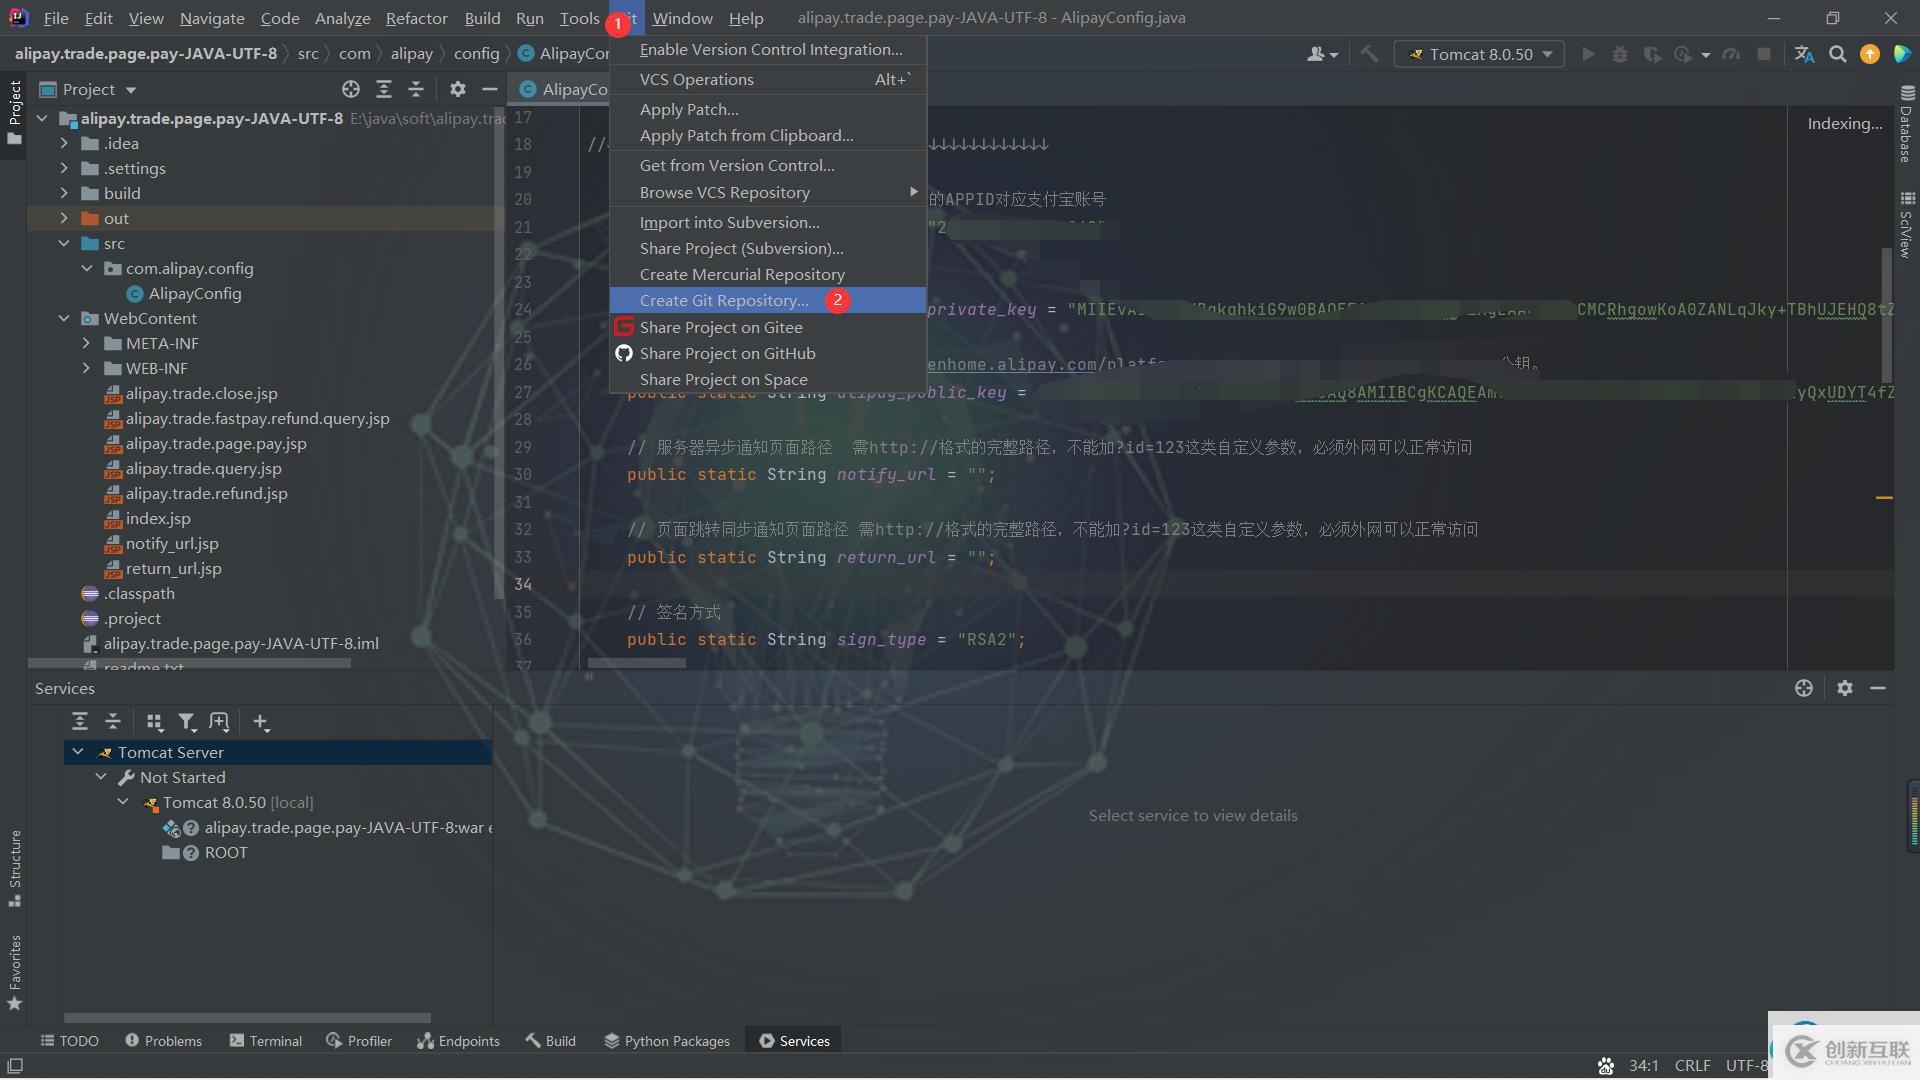Select Share Project on GitHub
The height and width of the screenshot is (1080, 1920).
click(x=767, y=353)
